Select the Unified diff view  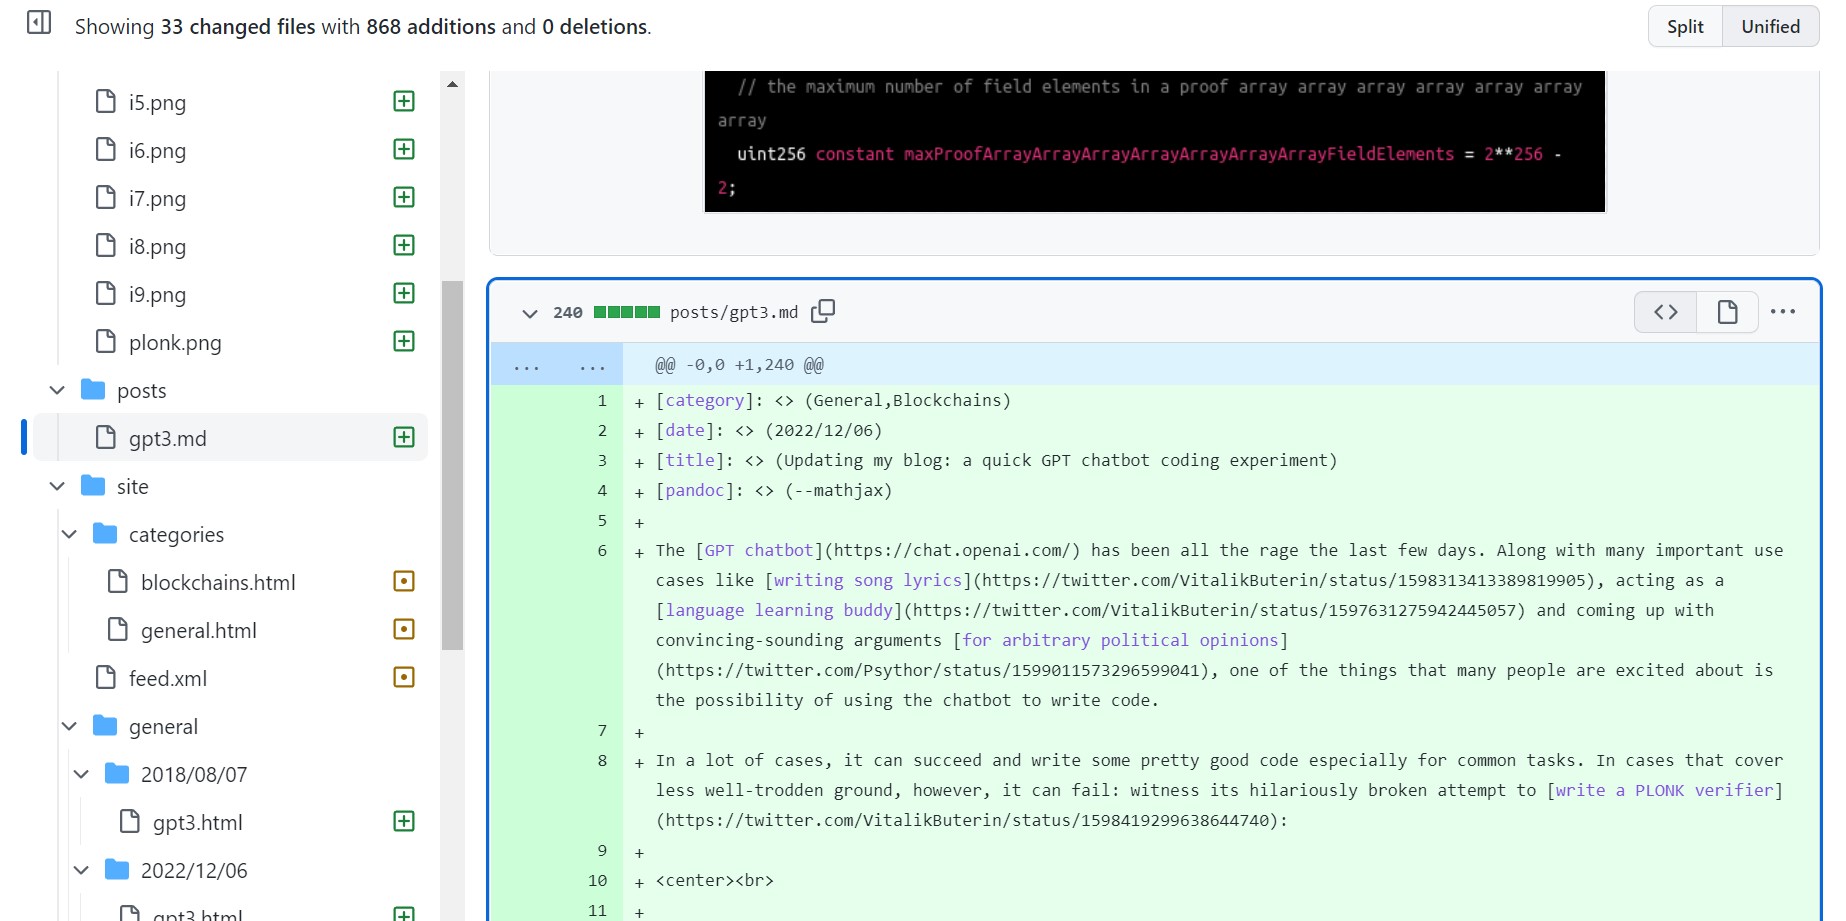pyautogui.click(x=1770, y=26)
